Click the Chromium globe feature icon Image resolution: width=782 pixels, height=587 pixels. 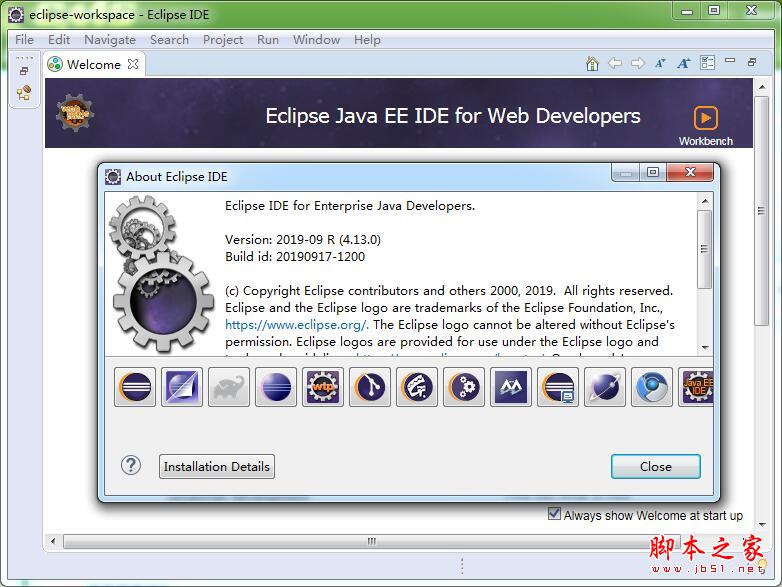[x=652, y=387]
